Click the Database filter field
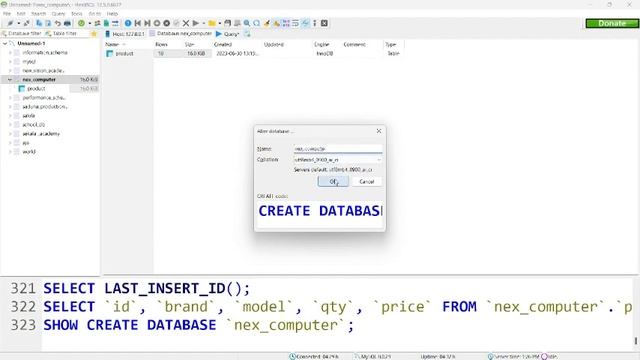640x360 pixels. [22, 33]
